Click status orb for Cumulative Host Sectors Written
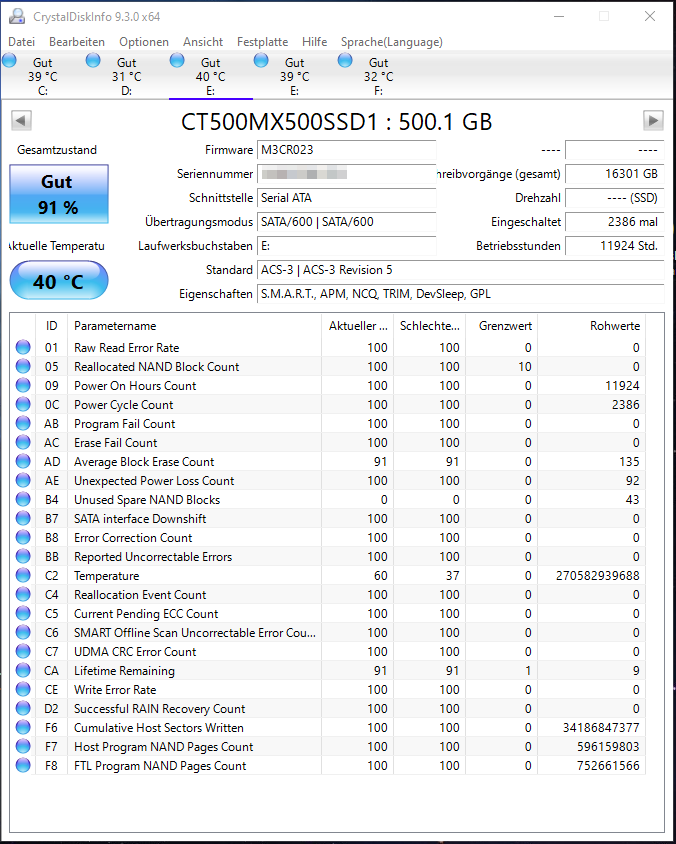The image size is (676, 844). [x=23, y=727]
